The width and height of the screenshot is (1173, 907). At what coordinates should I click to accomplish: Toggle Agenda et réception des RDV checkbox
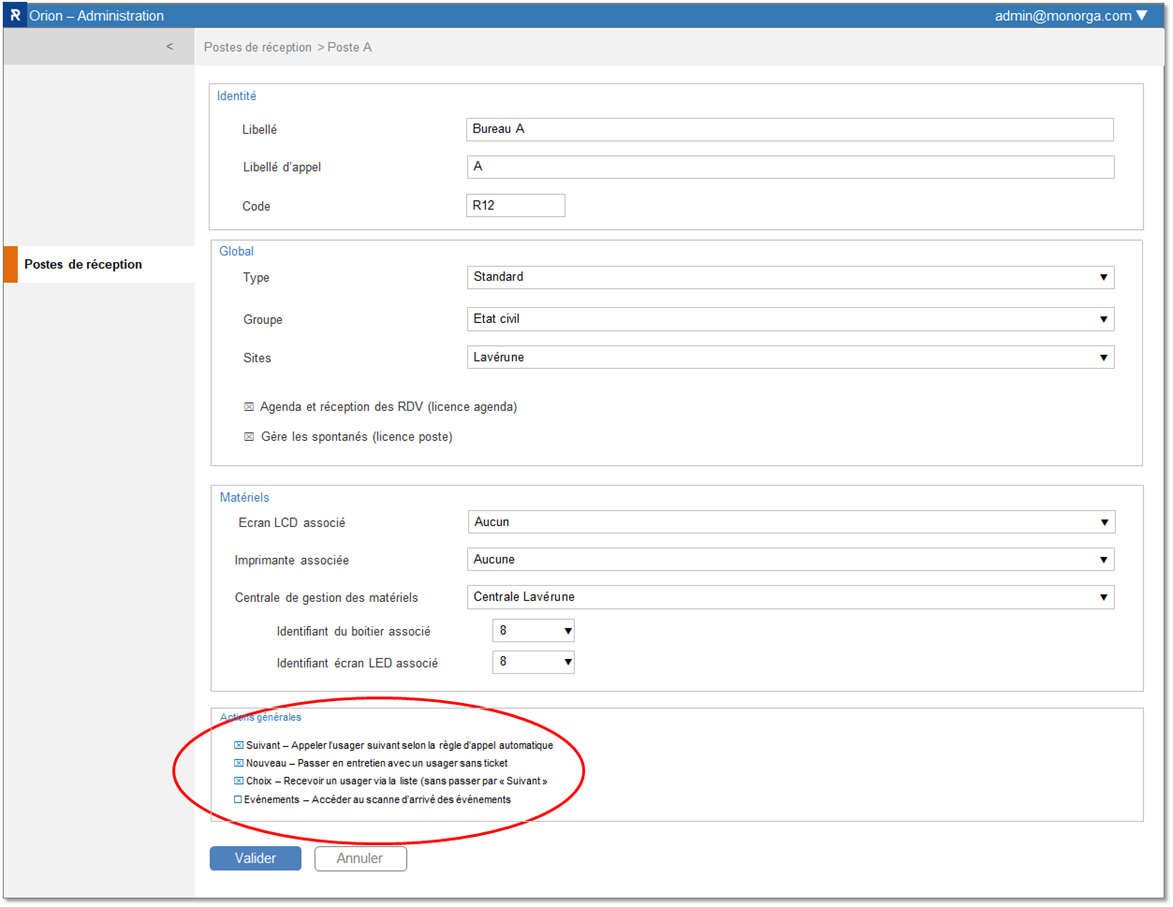pyautogui.click(x=249, y=407)
